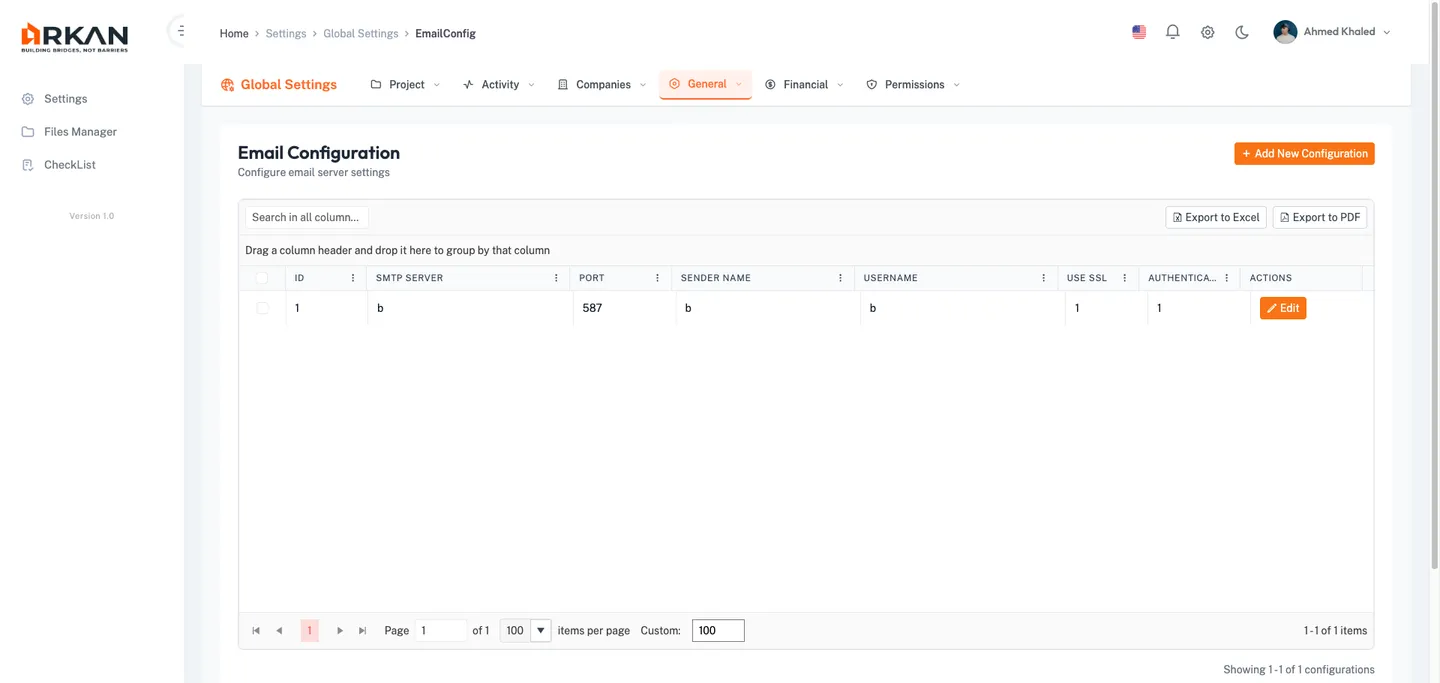Toggle the select-all checkbox in the table header
The width and height of the screenshot is (1440, 683).
click(x=262, y=277)
